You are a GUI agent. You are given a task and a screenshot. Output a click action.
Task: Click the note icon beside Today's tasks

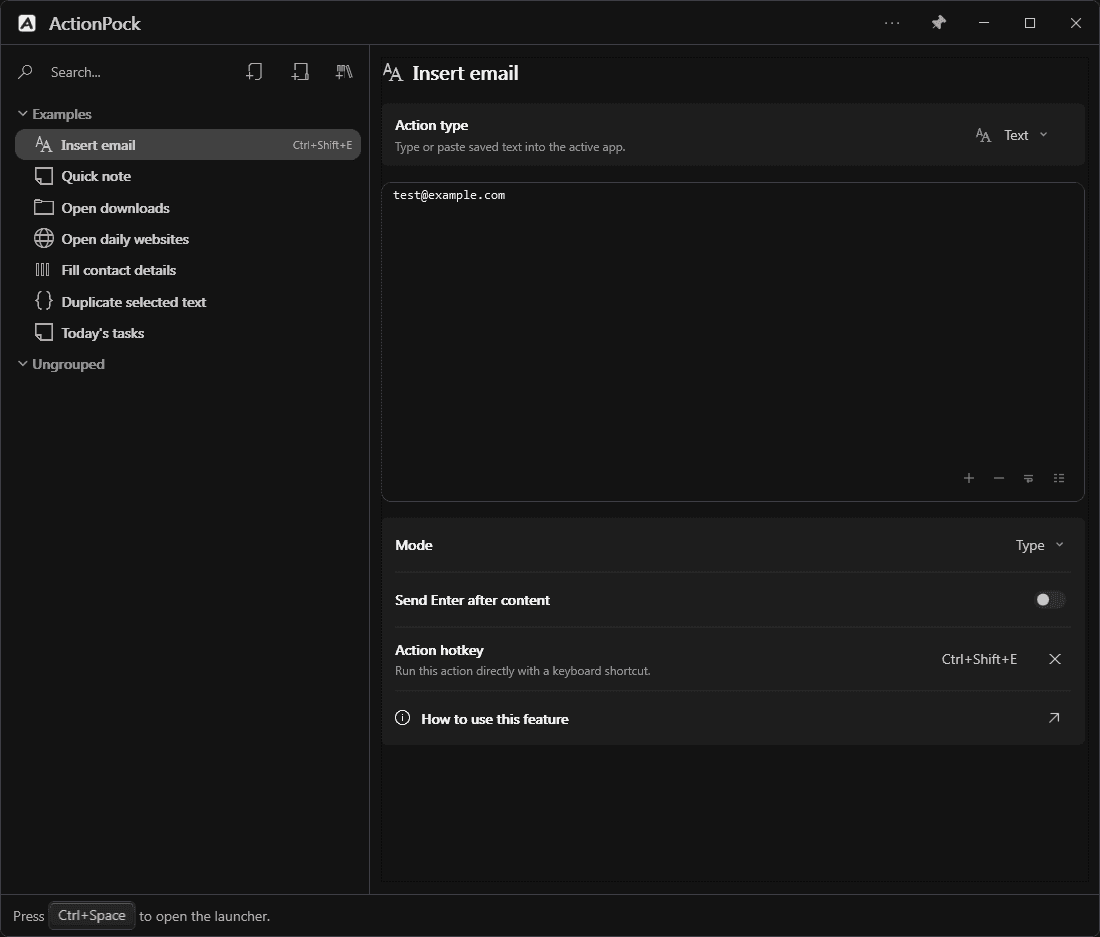tap(43, 332)
